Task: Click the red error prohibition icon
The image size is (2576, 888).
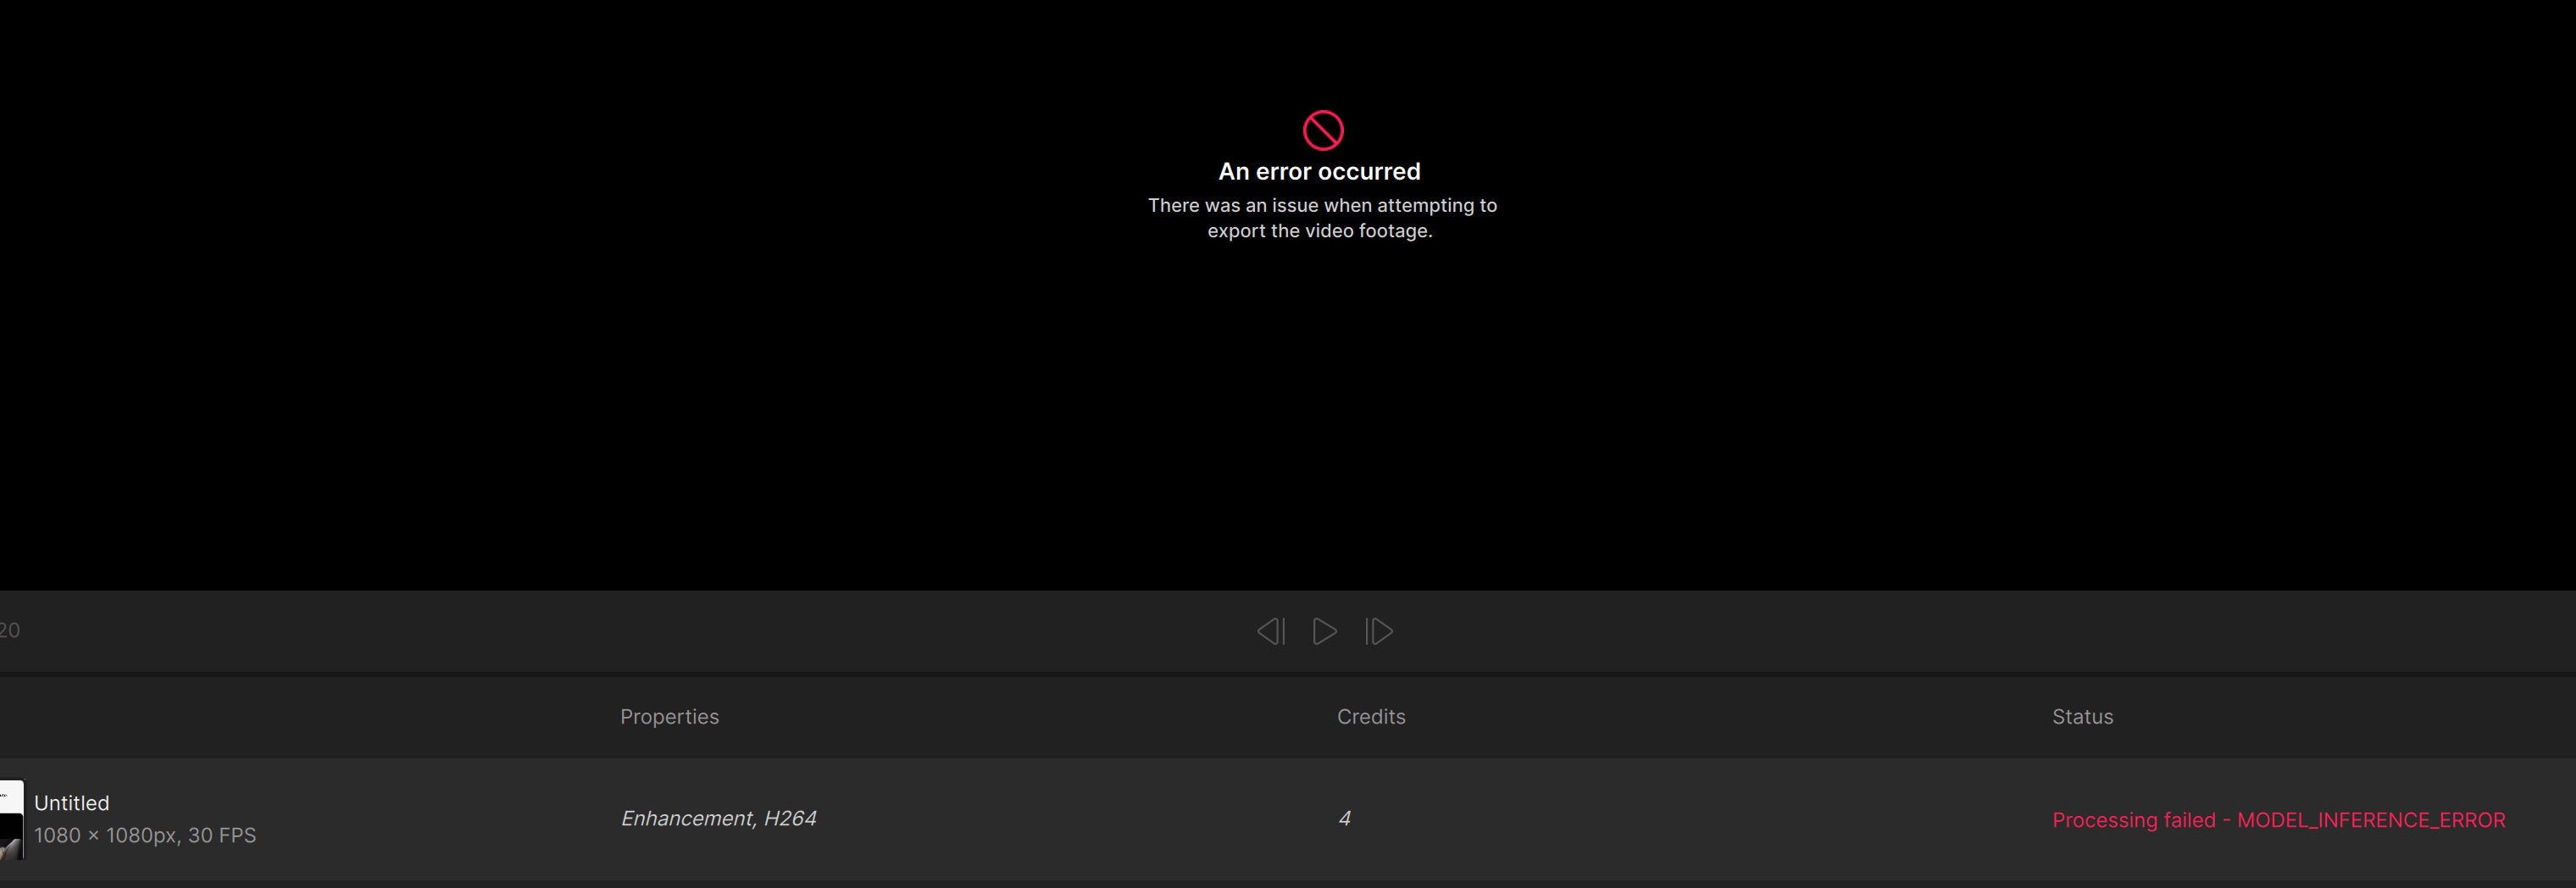Action: pyautogui.click(x=1322, y=130)
